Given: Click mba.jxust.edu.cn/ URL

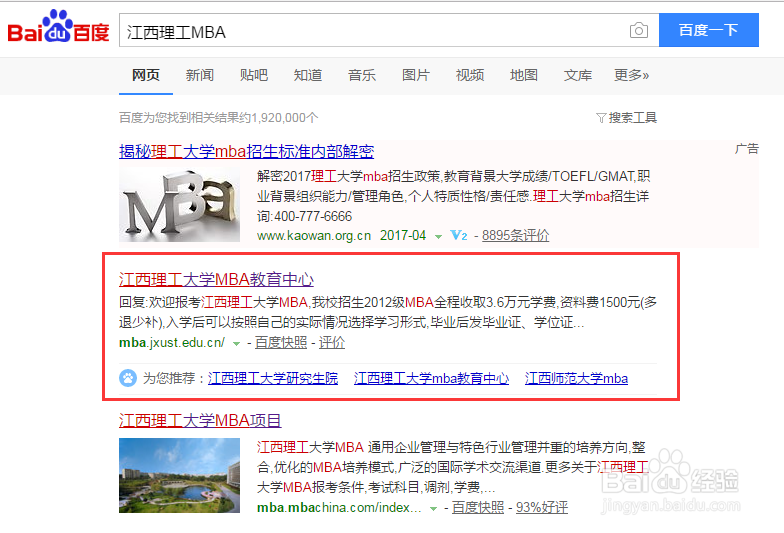Looking at the screenshot, I should tap(172, 343).
